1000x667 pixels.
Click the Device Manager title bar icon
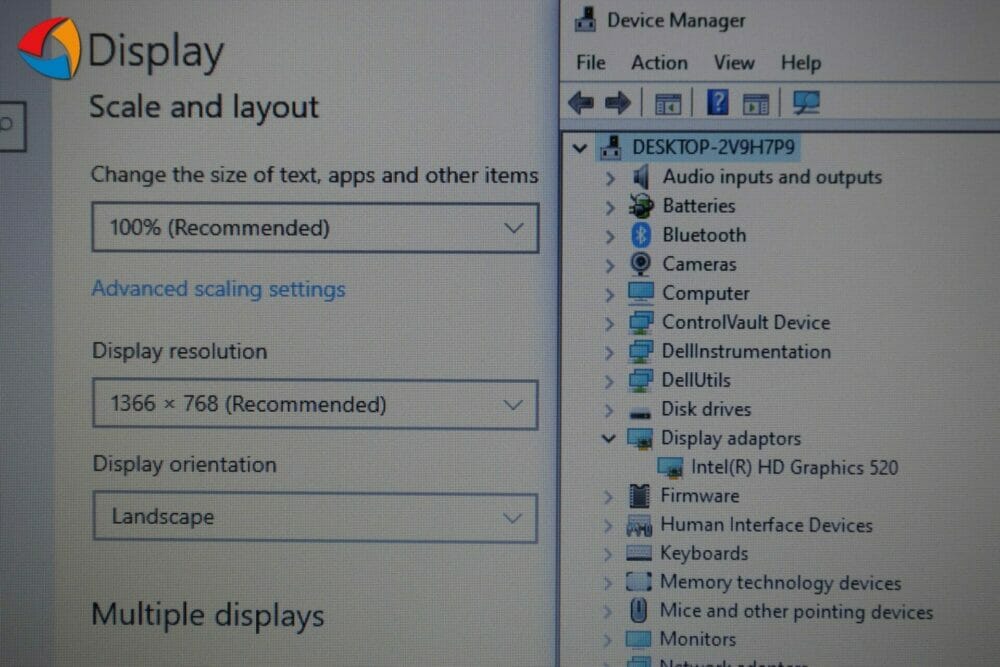(x=585, y=20)
